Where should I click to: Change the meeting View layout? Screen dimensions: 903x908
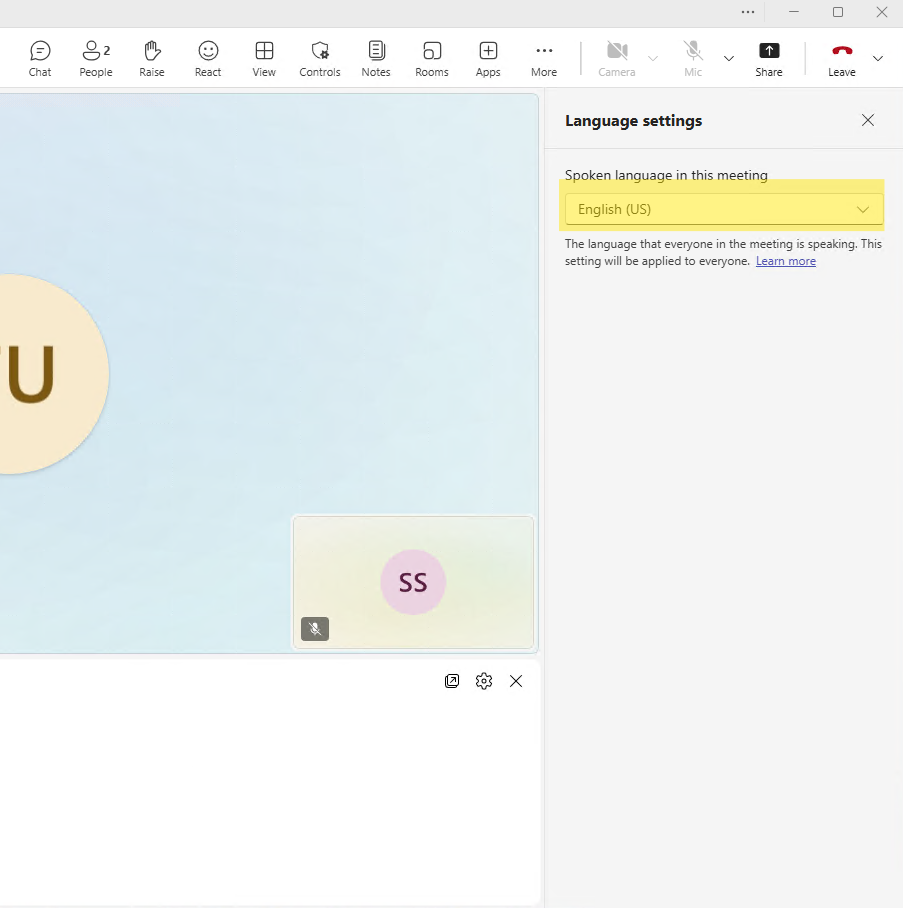click(x=264, y=58)
